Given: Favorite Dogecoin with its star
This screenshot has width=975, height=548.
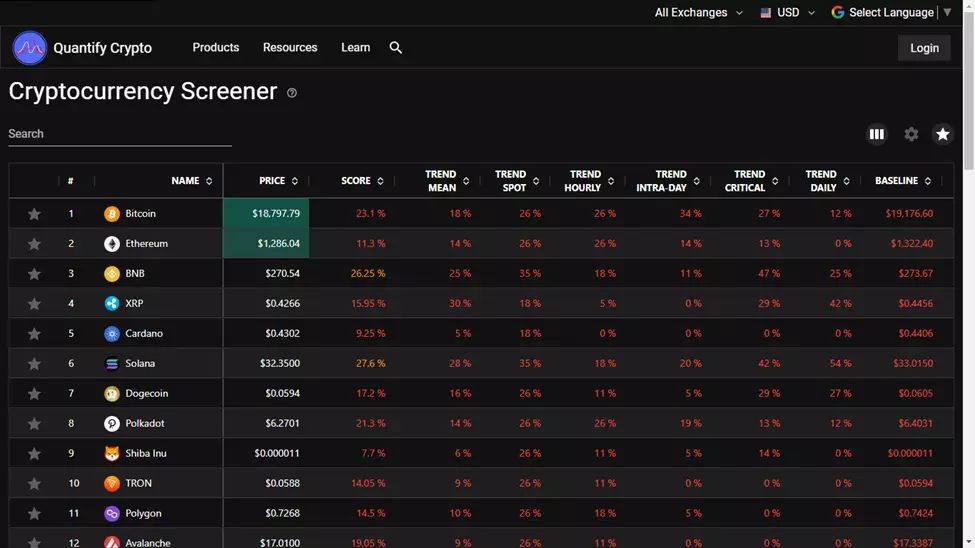Looking at the screenshot, I should click(34, 394).
